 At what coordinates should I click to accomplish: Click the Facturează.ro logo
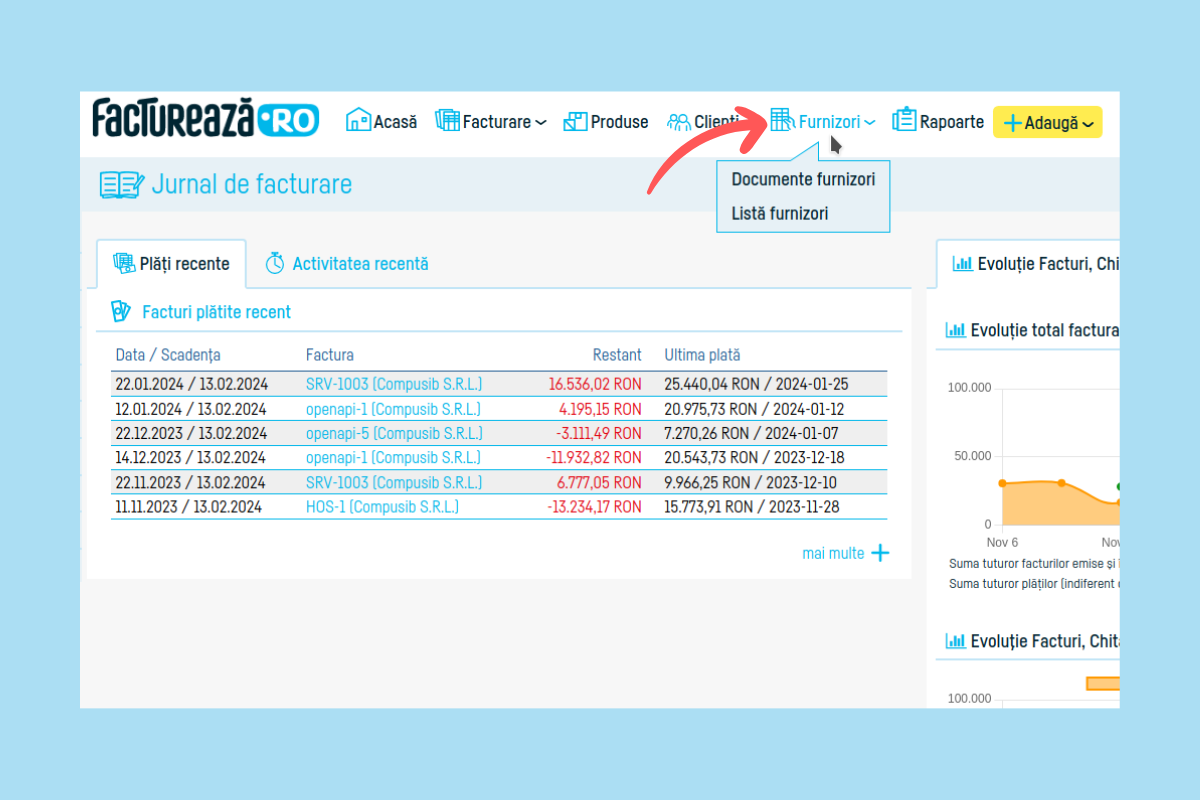pos(206,118)
